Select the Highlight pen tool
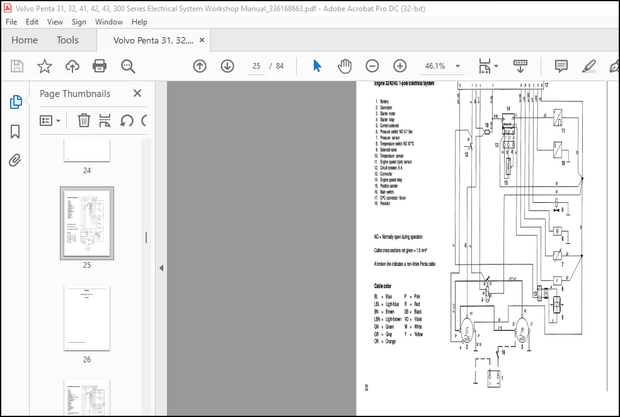This screenshot has width=620, height=417. [x=589, y=66]
